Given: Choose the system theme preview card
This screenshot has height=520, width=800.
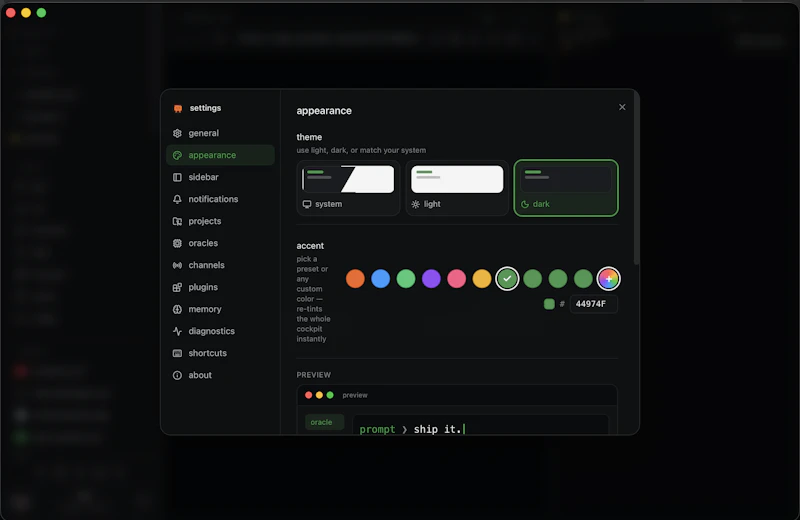Looking at the screenshot, I should [x=348, y=188].
